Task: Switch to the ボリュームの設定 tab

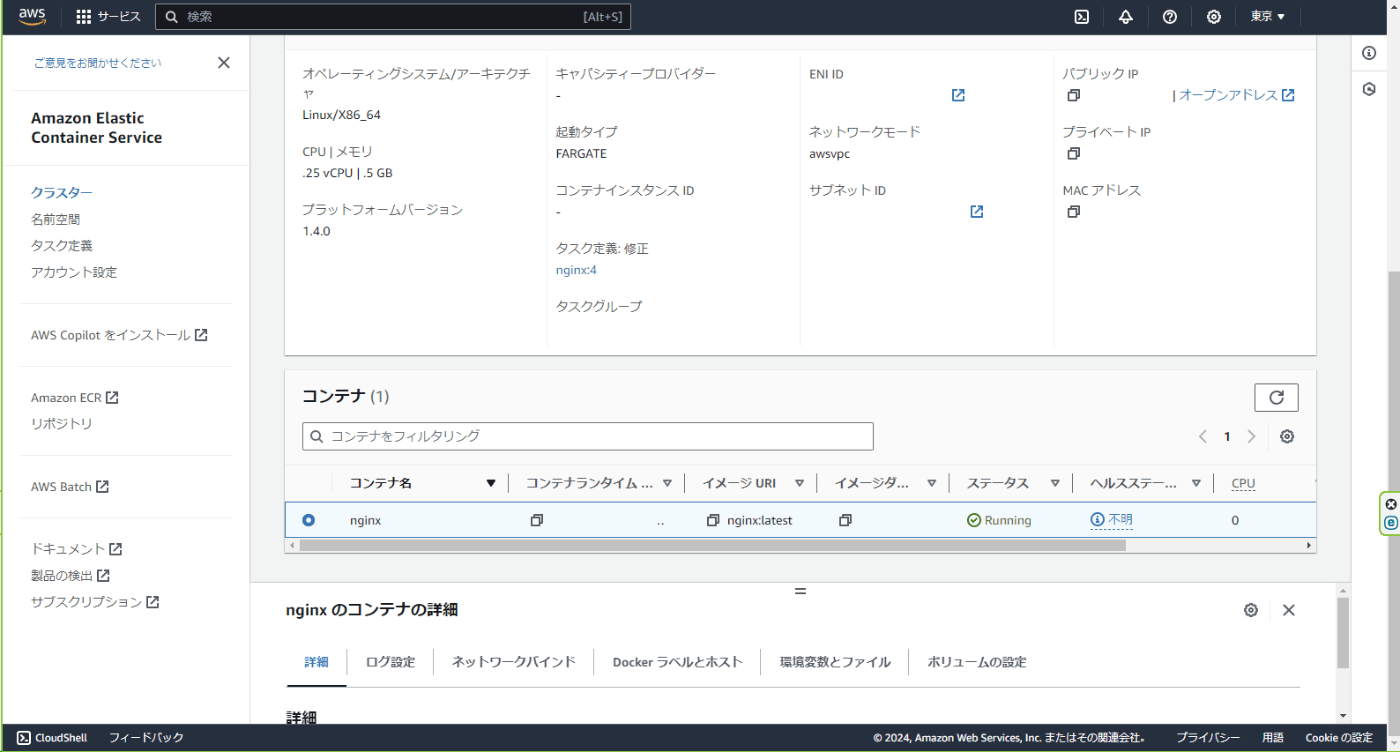Action: pos(976,662)
